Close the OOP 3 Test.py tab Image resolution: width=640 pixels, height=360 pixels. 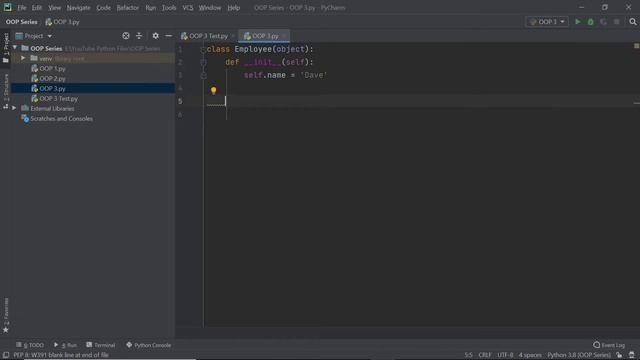(x=233, y=36)
